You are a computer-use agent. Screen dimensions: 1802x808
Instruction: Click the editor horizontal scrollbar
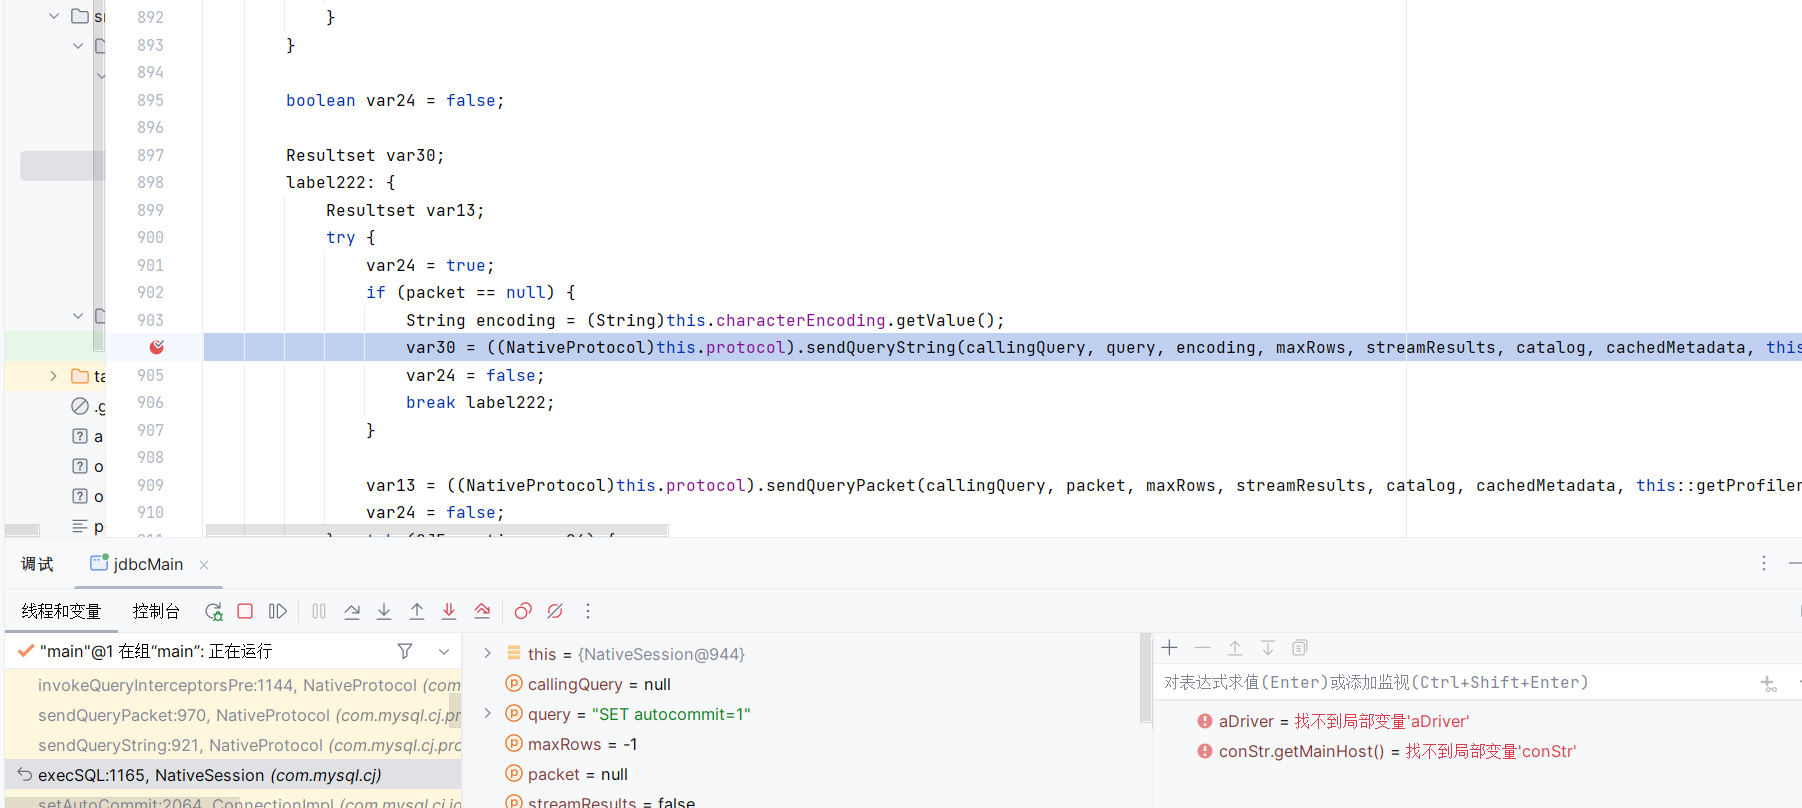[437, 529]
